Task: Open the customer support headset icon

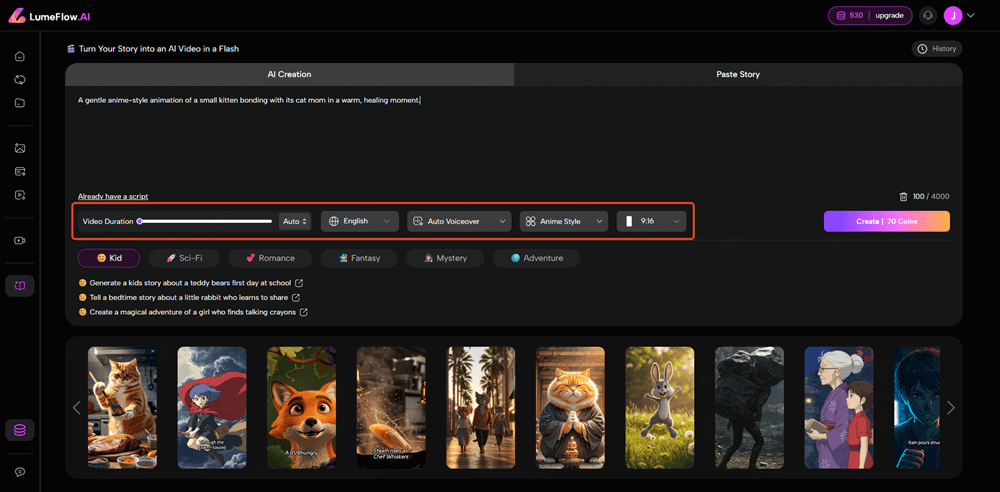Action: click(x=928, y=16)
